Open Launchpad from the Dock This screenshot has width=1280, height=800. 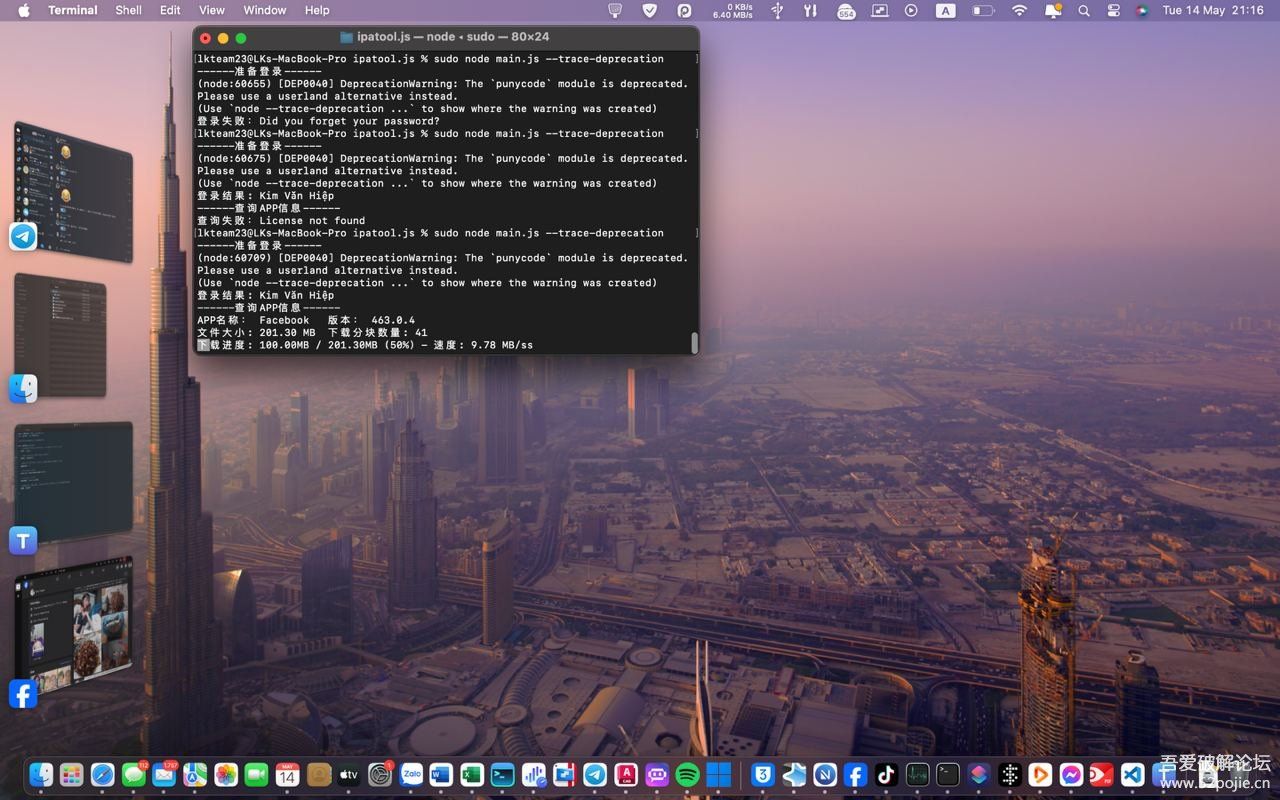pyautogui.click(x=72, y=774)
